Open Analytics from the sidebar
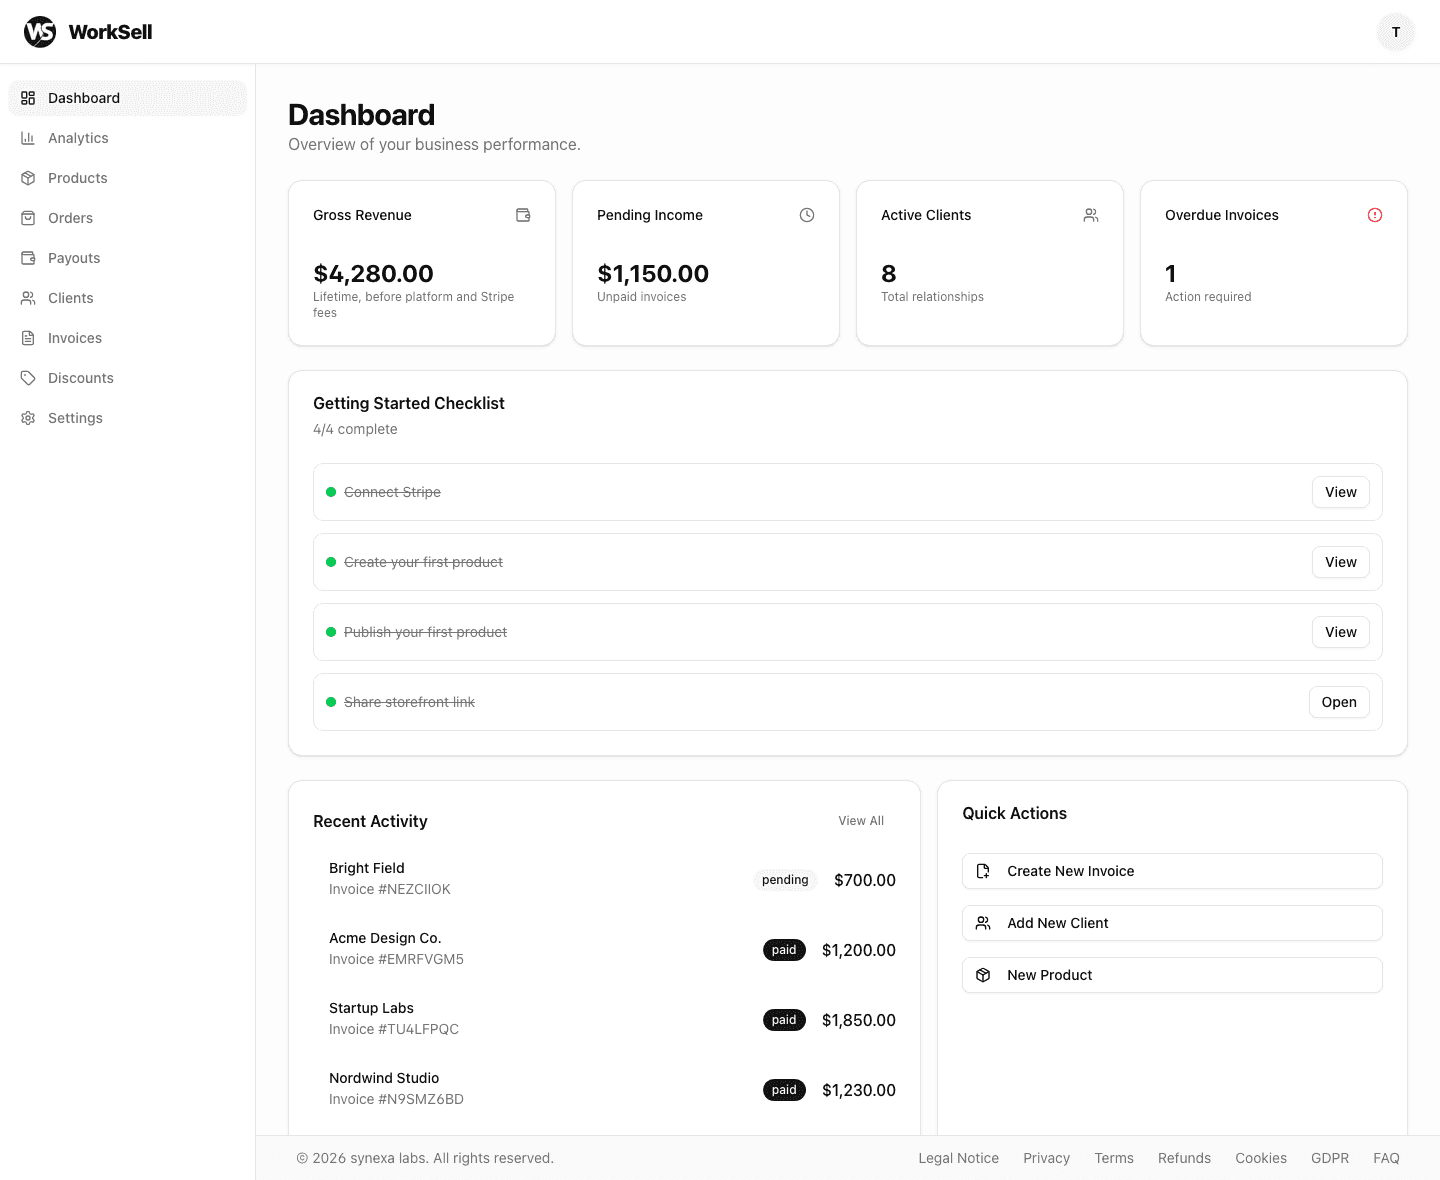Image resolution: width=1440 pixels, height=1180 pixels. click(x=127, y=138)
